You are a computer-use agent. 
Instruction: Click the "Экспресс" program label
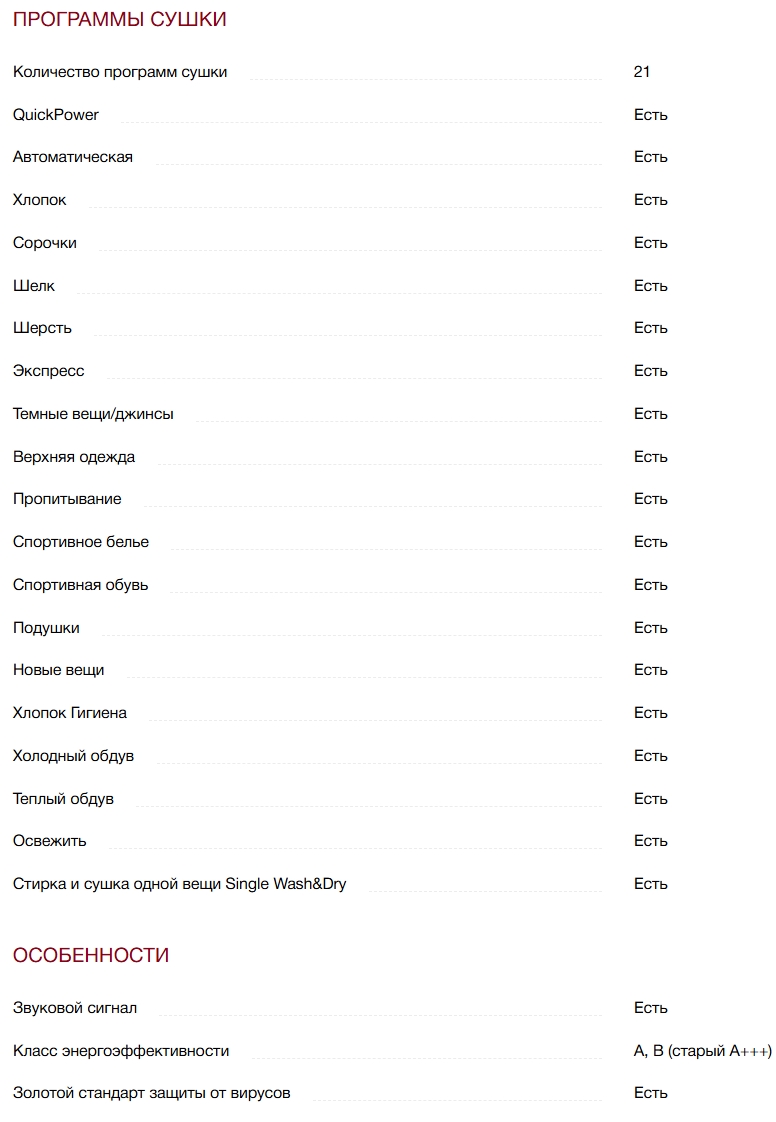tap(49, 371)
